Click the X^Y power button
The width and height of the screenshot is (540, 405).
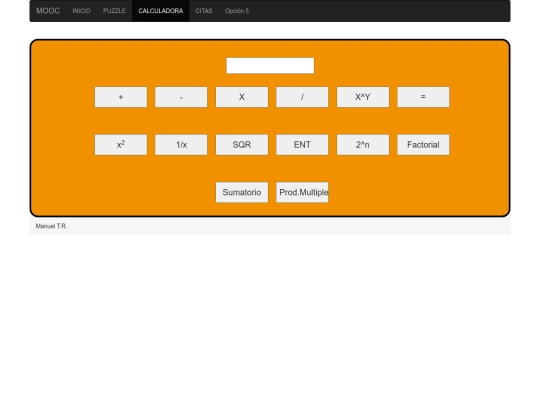[x=363, y=97]
